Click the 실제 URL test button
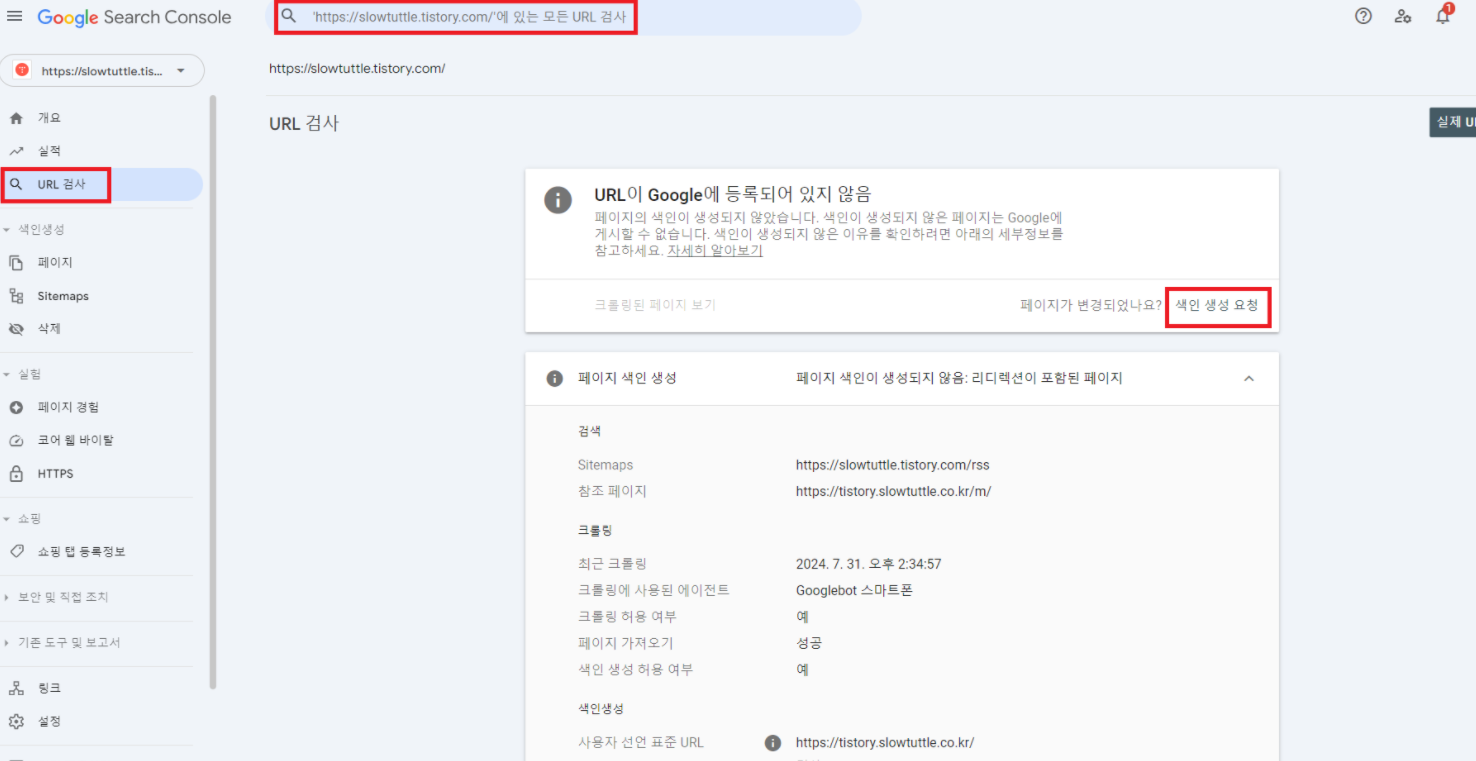Viewport: 1476px width, 761px height. (x=1453, y=122)
